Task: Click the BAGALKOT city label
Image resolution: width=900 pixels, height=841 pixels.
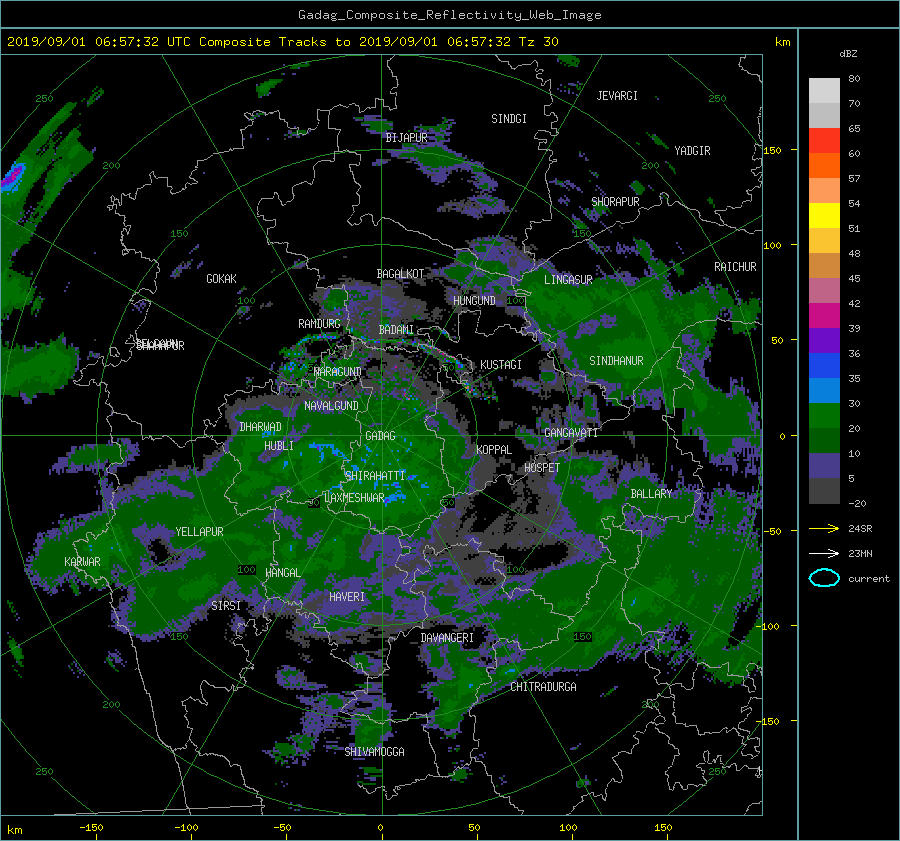Action: pyautogui.click(x=400, y=274)
